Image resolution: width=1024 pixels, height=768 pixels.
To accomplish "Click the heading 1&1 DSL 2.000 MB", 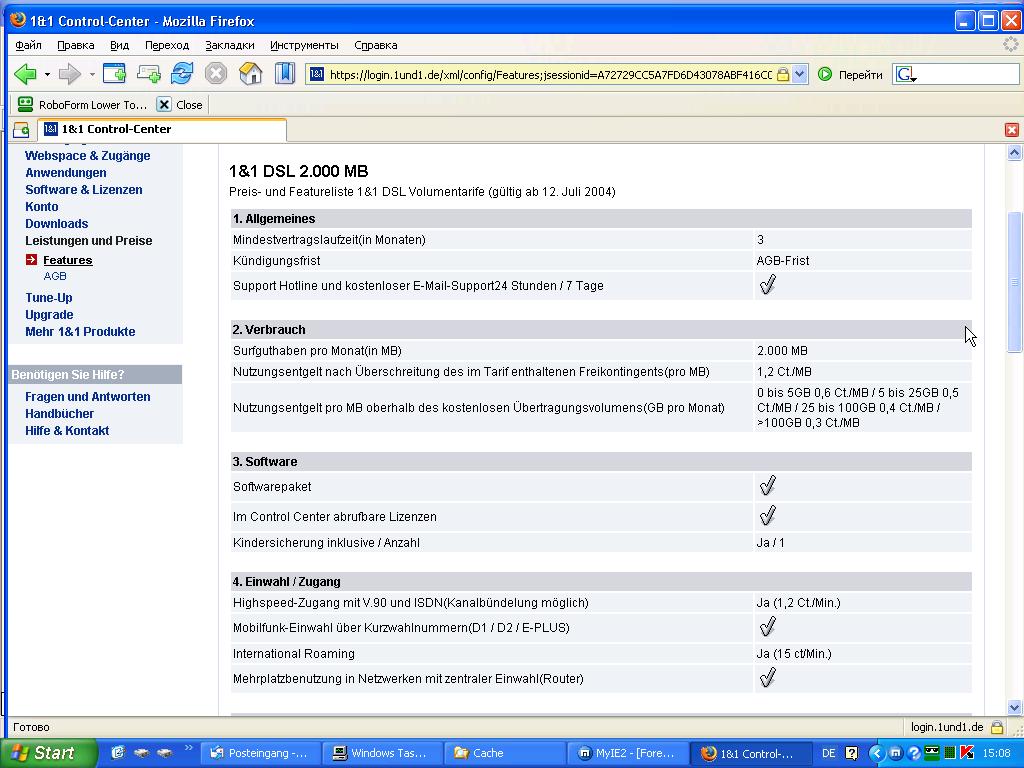I will 298,171.
